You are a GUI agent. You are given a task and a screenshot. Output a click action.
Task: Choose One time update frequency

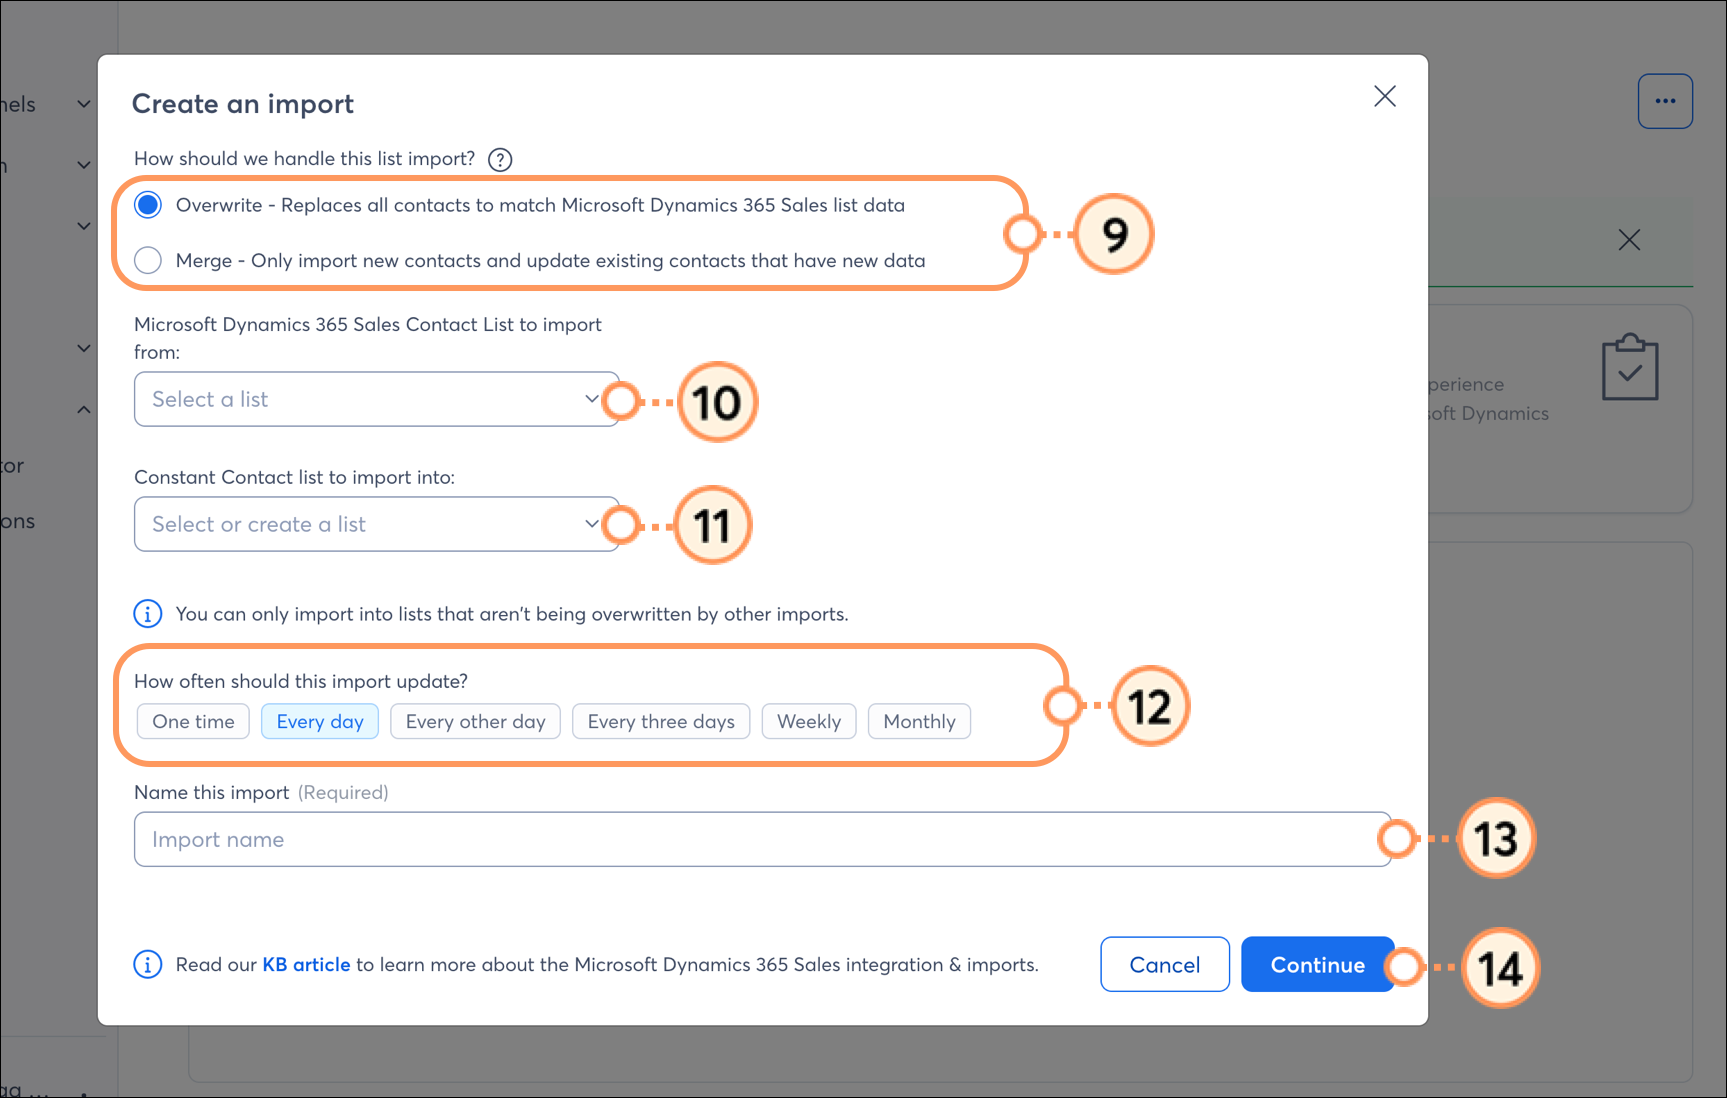click(x=194, y=721)
